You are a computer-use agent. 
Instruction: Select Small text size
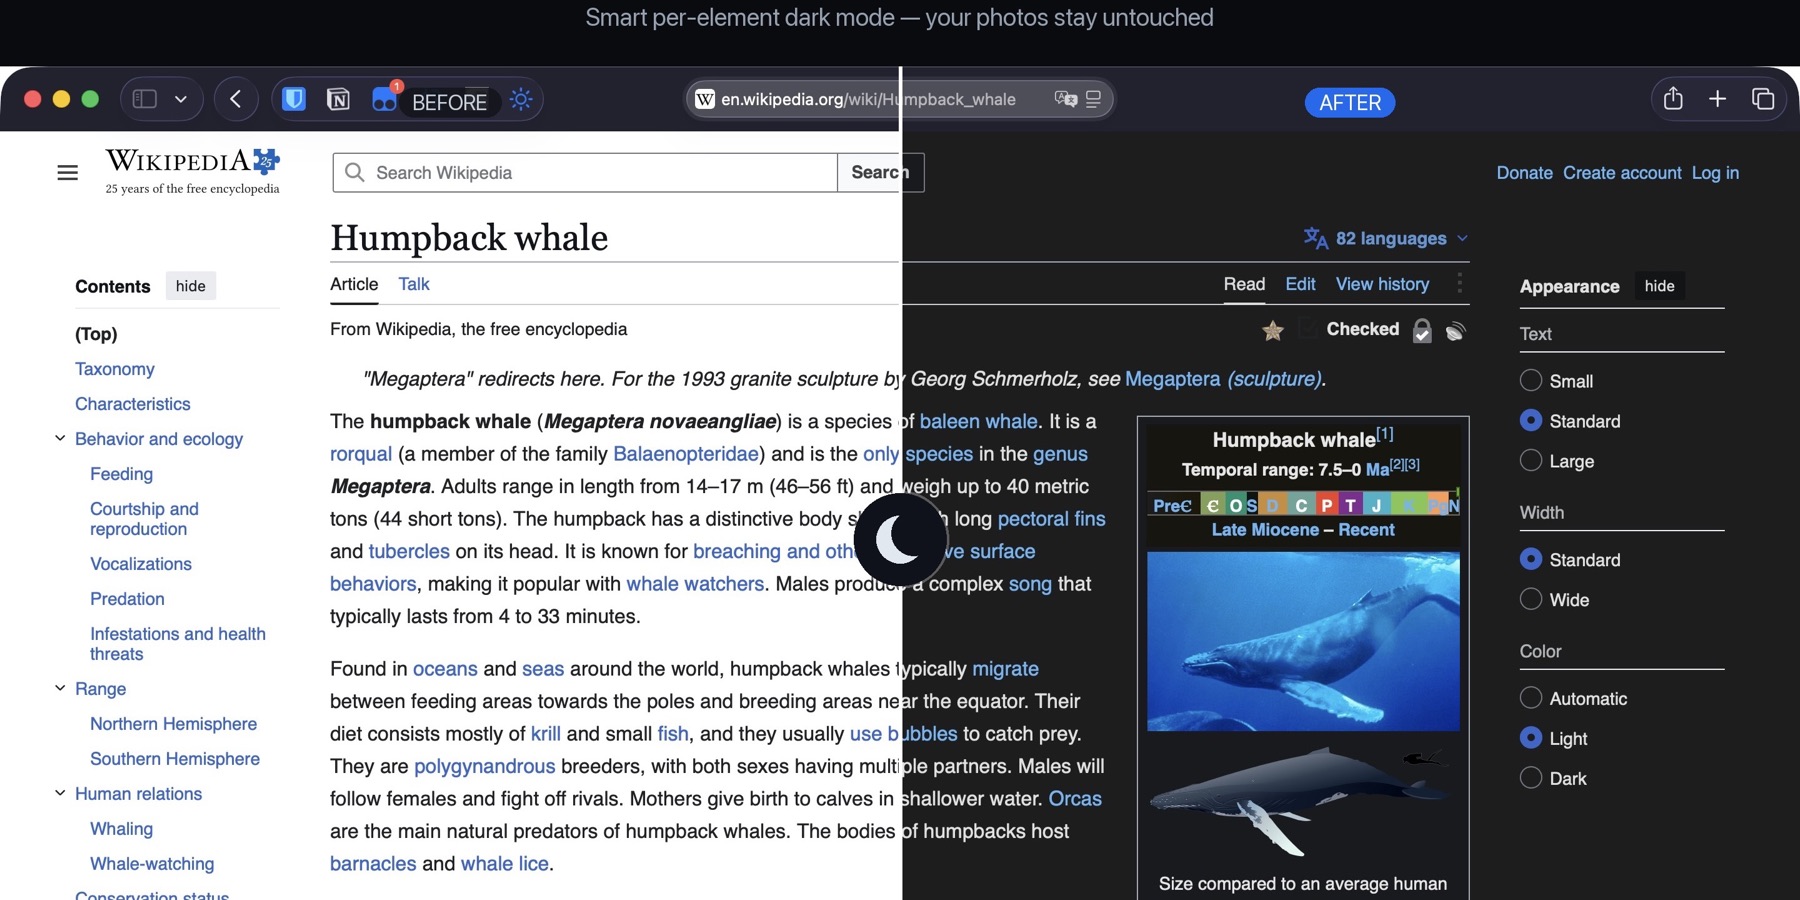tap(1530, 381)
